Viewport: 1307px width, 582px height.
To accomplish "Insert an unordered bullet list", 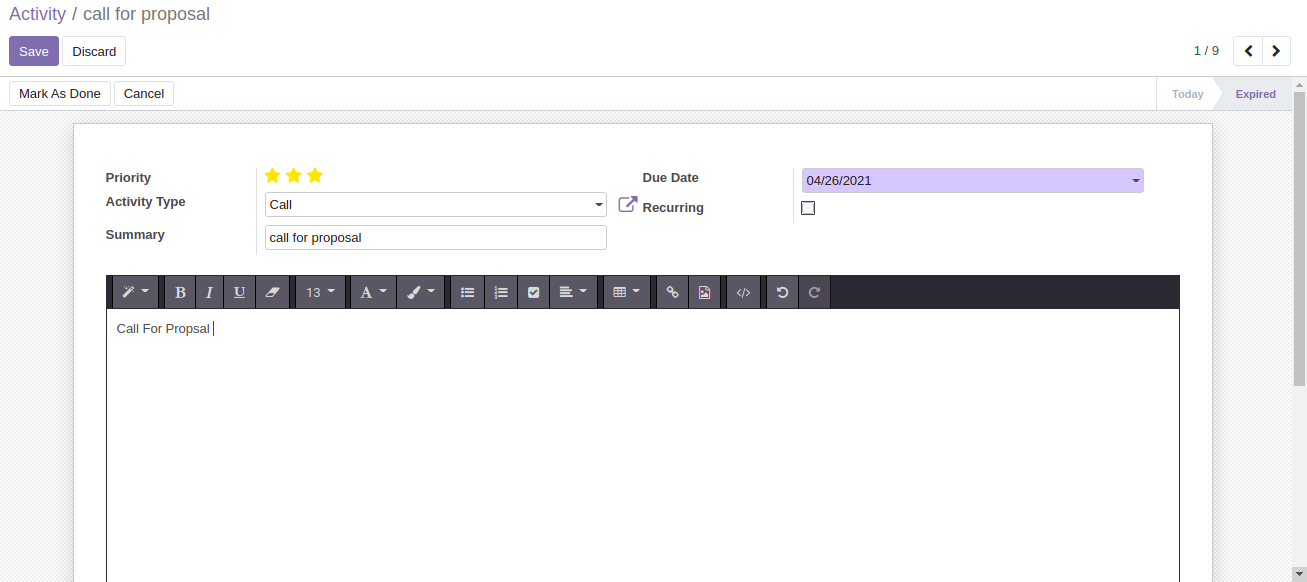I will (x=467, y=292).
